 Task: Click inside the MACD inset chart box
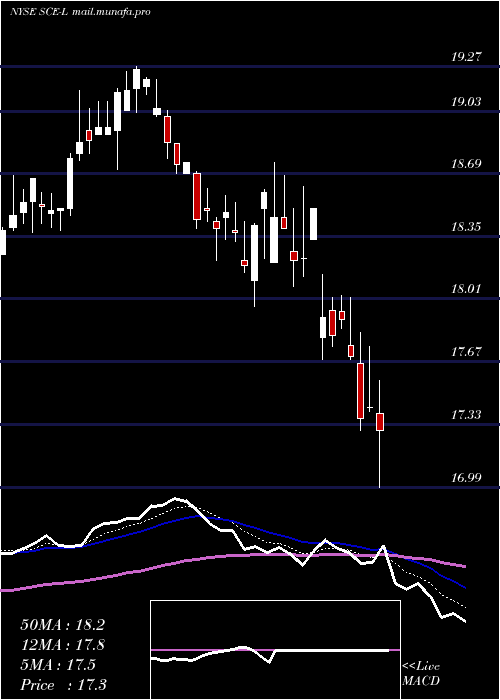pos(275,650)
